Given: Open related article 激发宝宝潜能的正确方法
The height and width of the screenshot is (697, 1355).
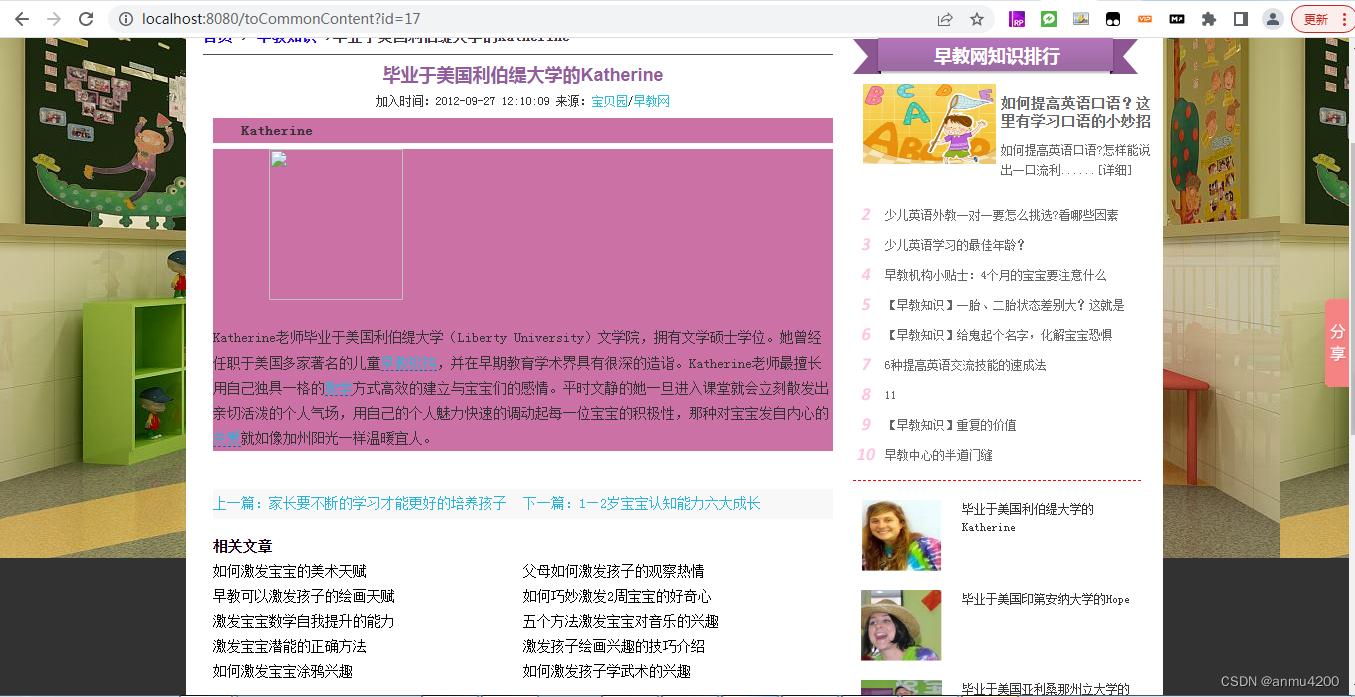Looking at the screenshot, I should click(290, 646).
